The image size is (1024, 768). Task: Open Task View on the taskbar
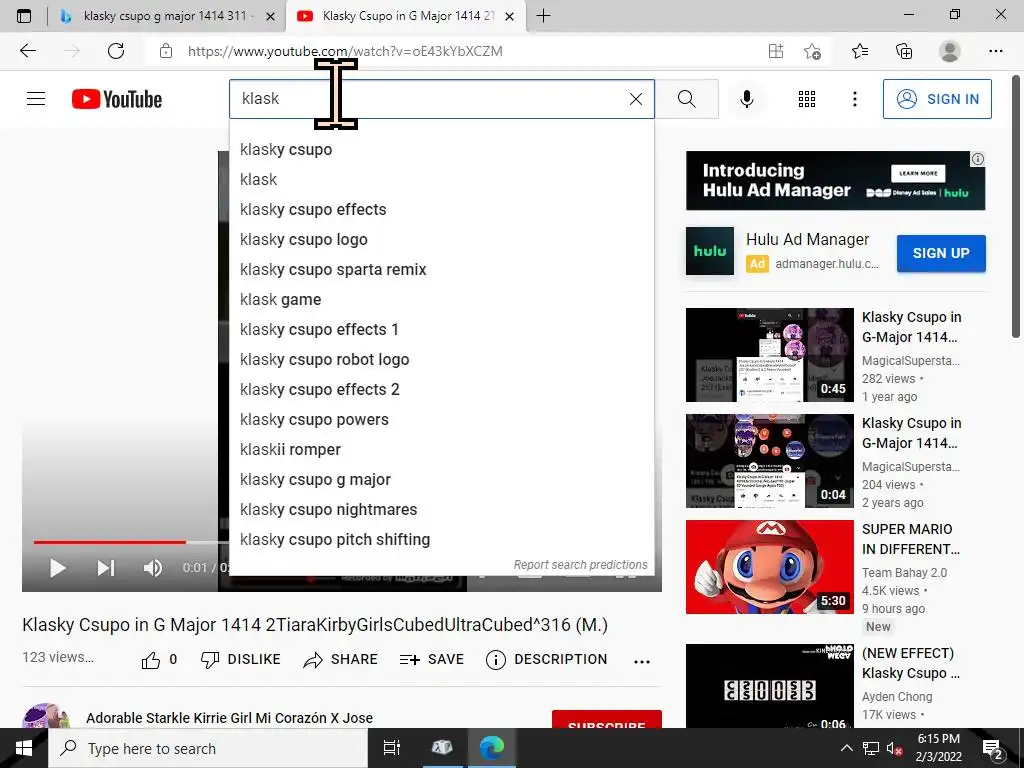(x=391, y=748)
